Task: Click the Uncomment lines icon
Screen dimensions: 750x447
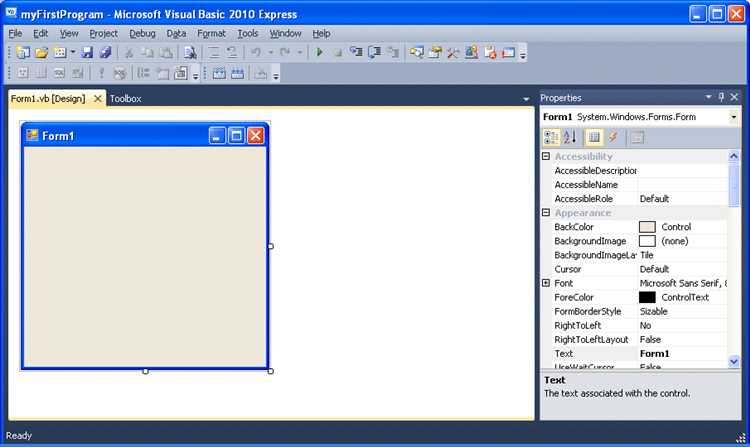Action: point(232,53)
